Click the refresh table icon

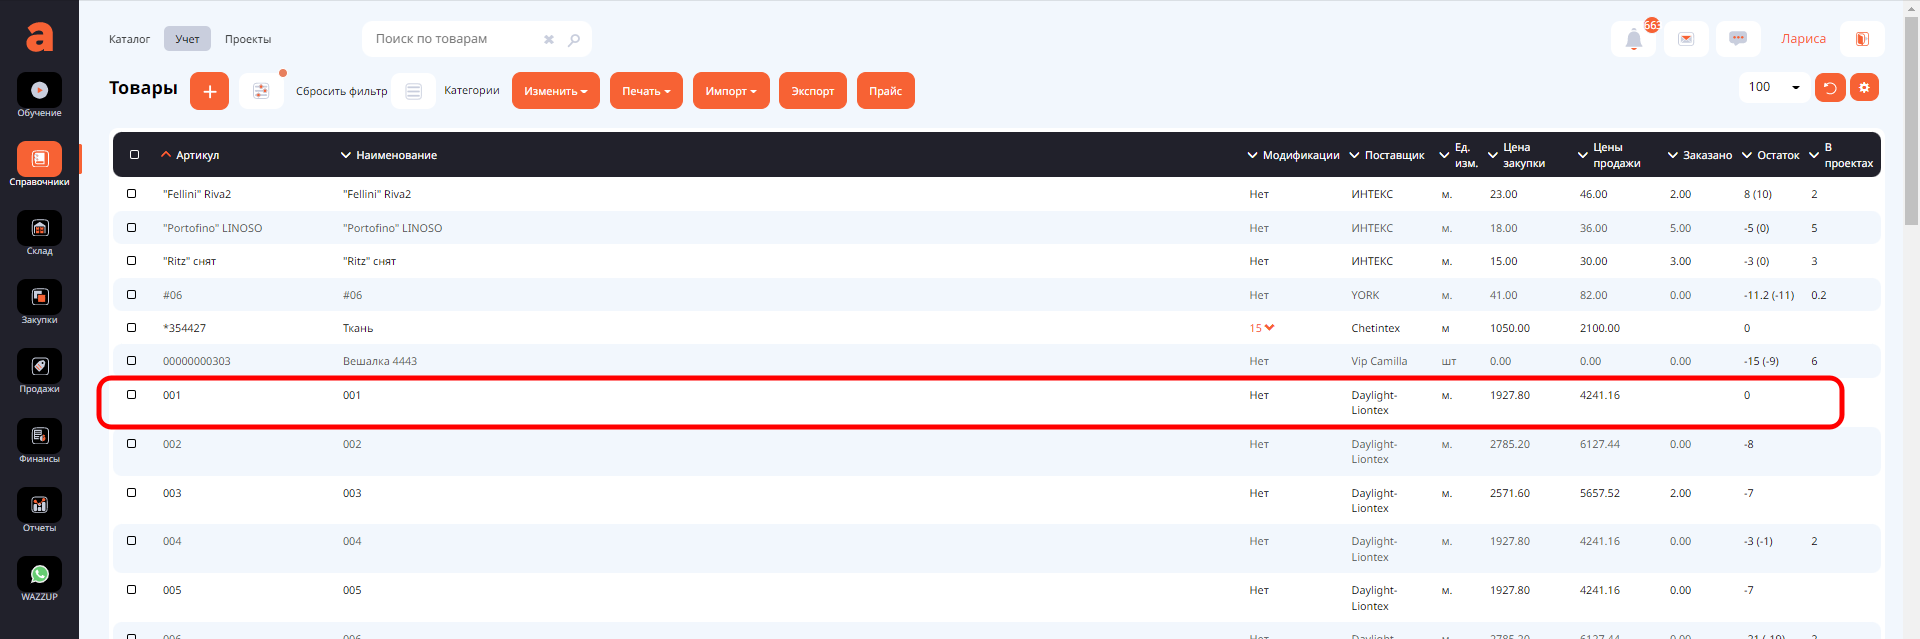pos(1829,88)
